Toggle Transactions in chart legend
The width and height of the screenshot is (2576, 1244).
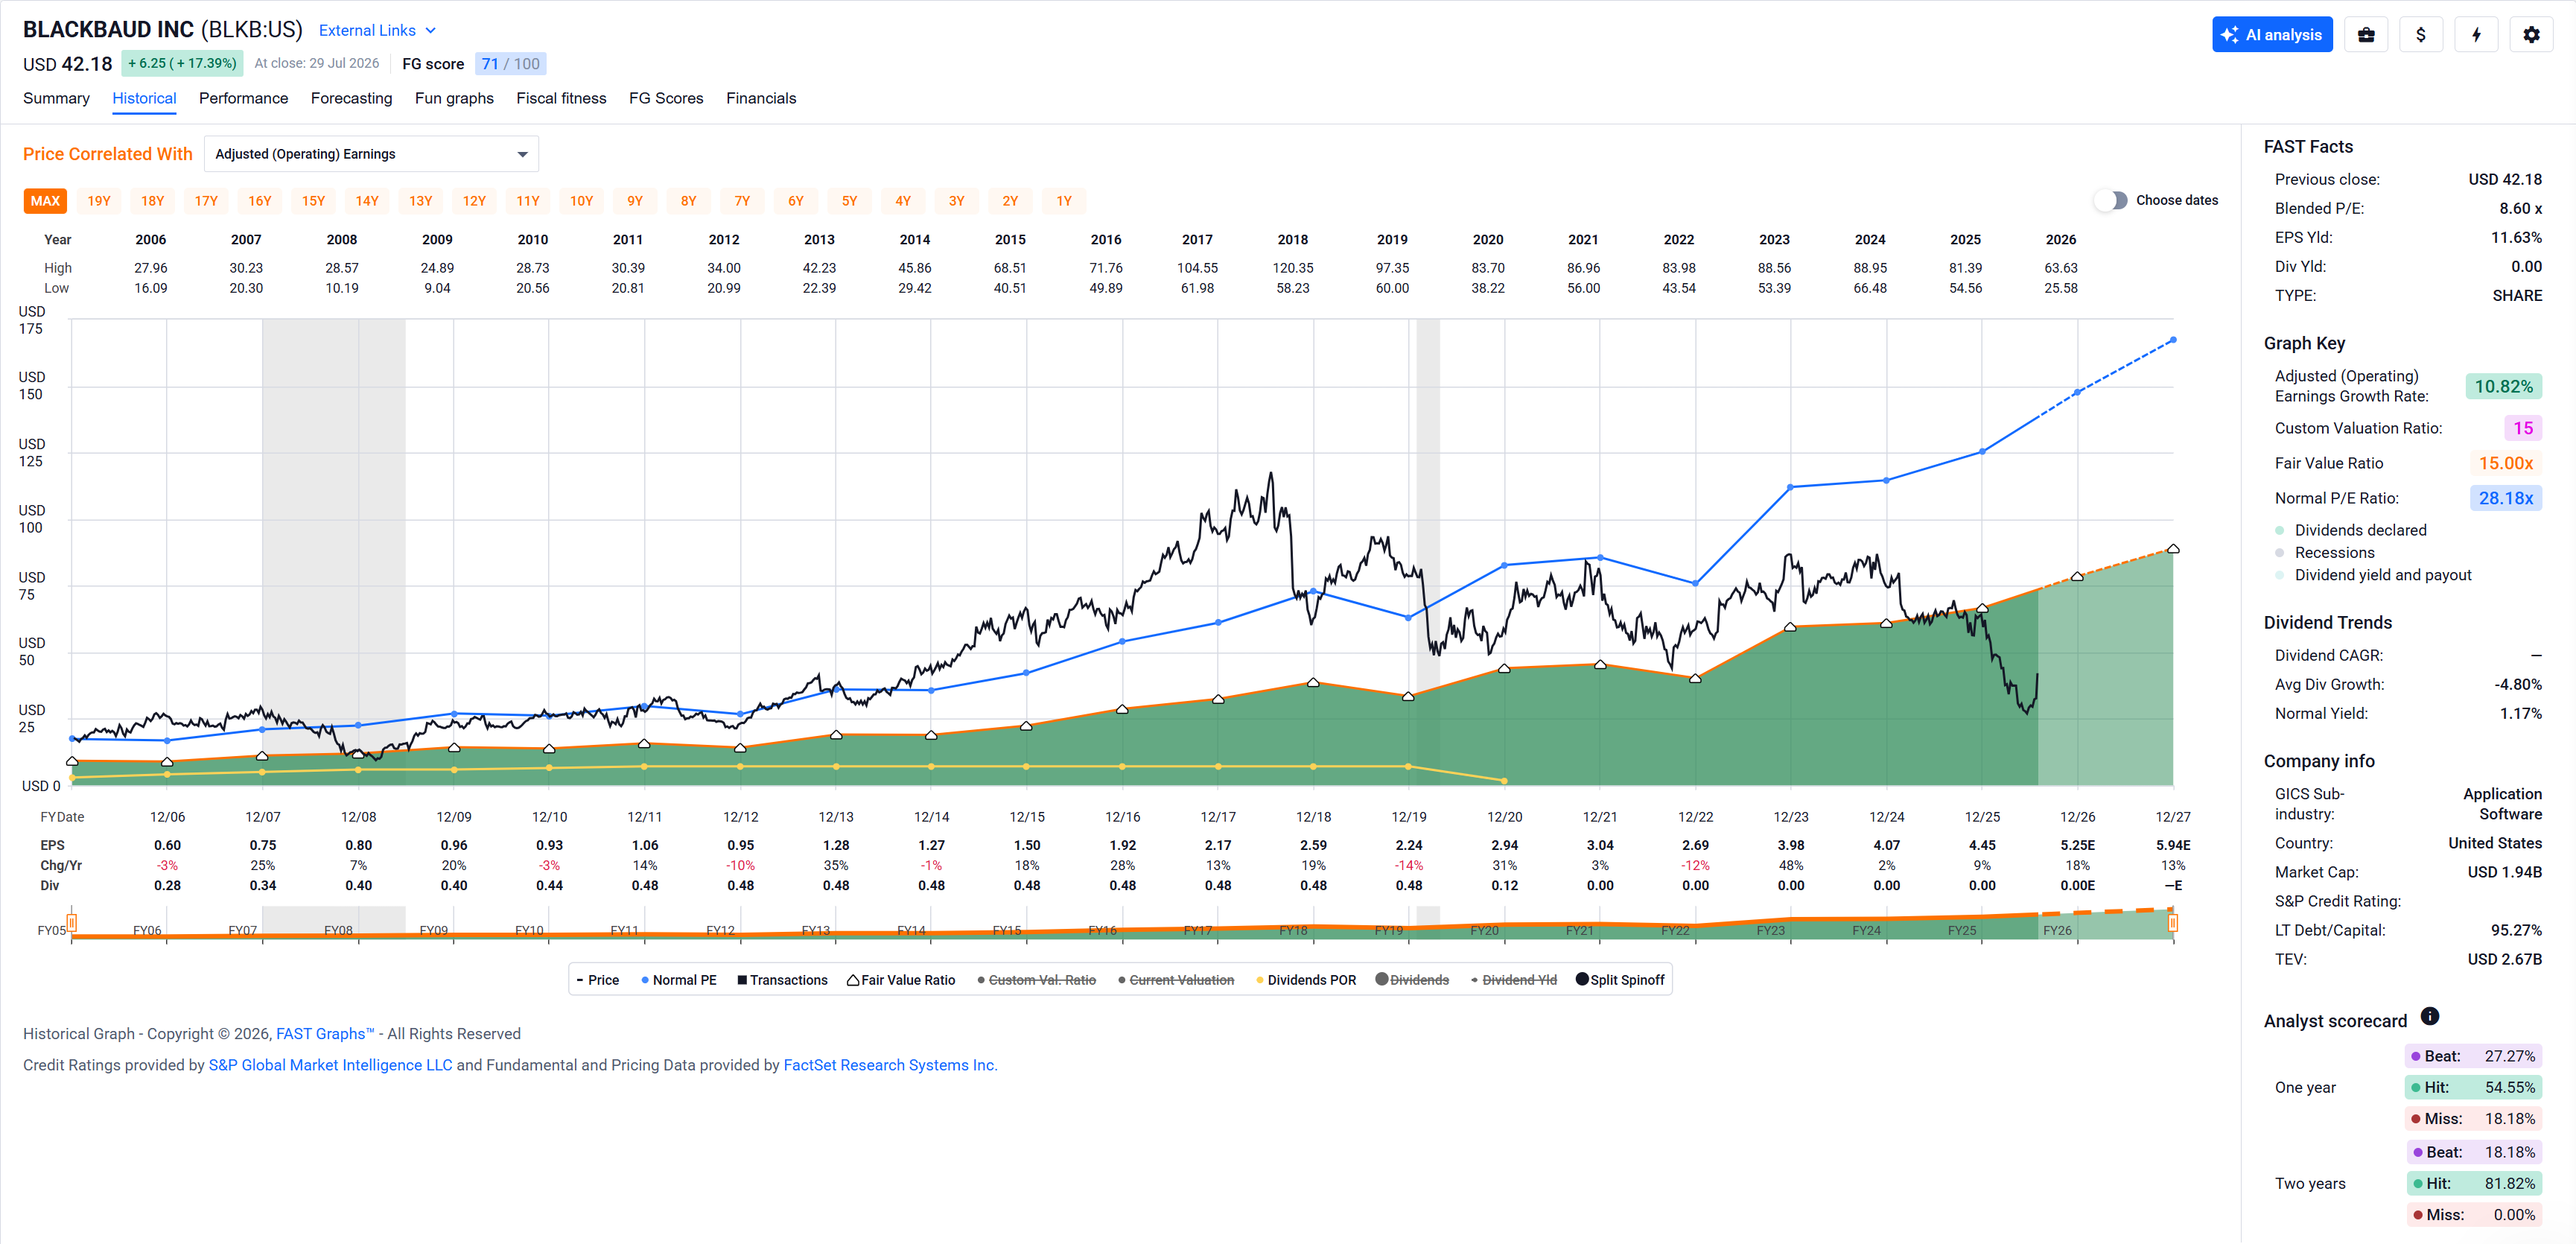tap(783, 980)
